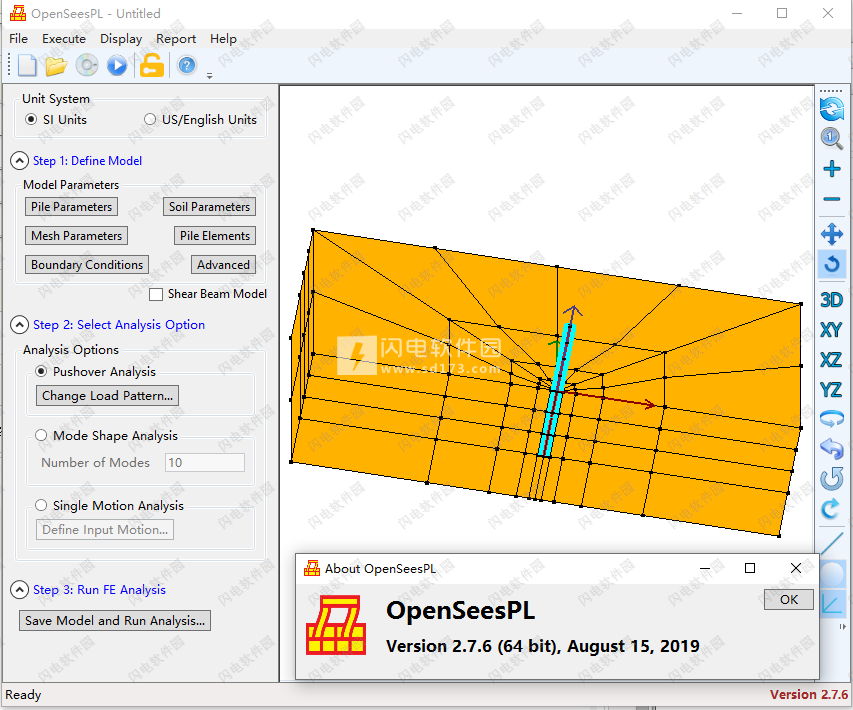Select US/English Units radio button
This screenshot has height=710, width=853.
[150, 119]
